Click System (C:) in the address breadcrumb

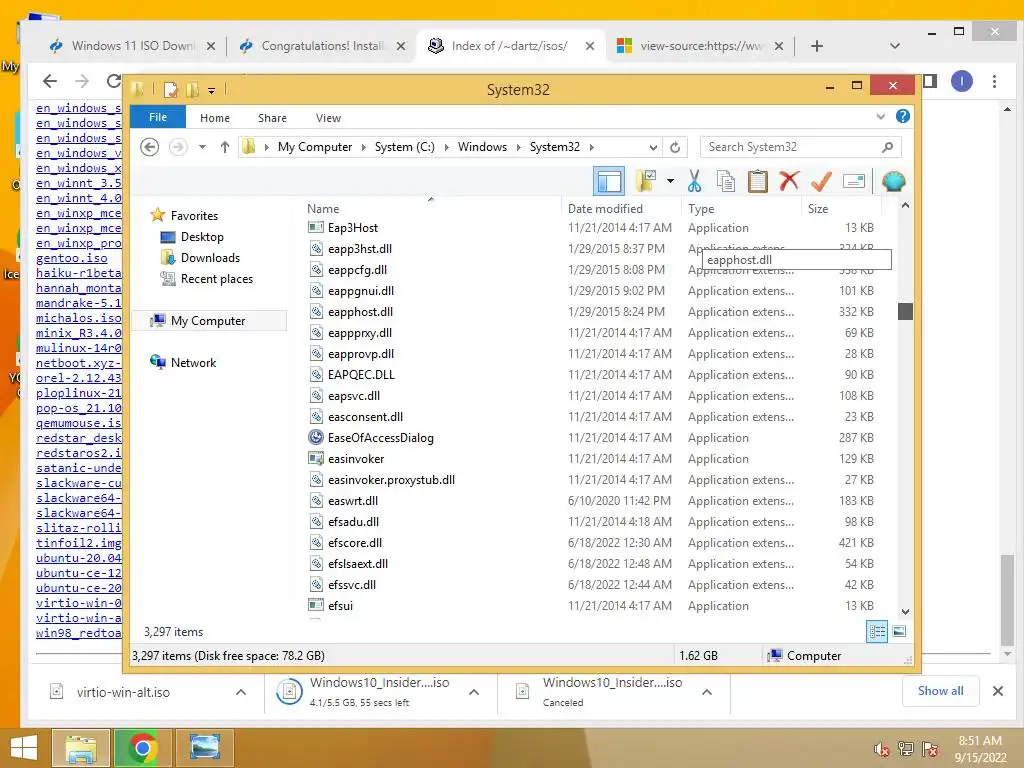tap(404, 147)
